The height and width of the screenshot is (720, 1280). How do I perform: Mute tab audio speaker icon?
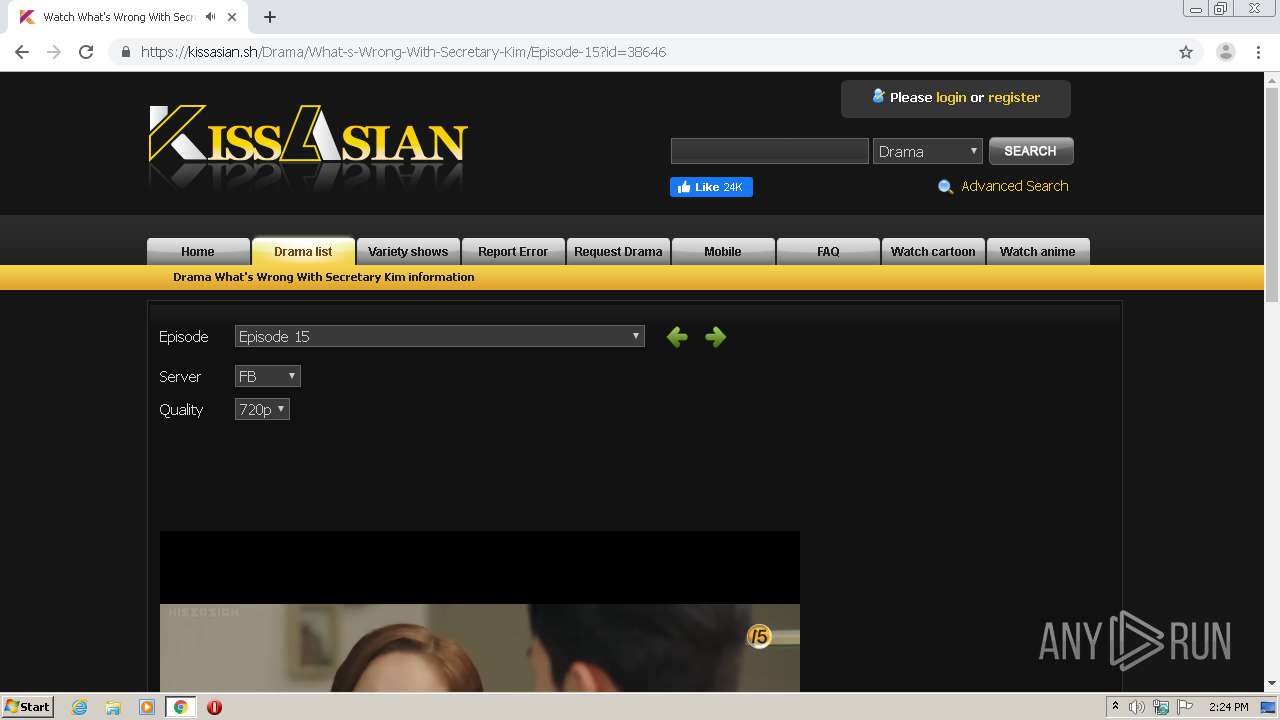[x=211, y=17]
